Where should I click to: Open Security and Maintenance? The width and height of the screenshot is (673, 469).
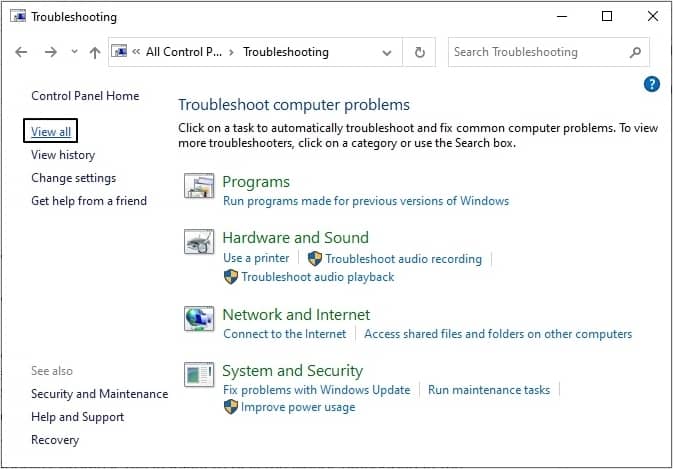100,394
